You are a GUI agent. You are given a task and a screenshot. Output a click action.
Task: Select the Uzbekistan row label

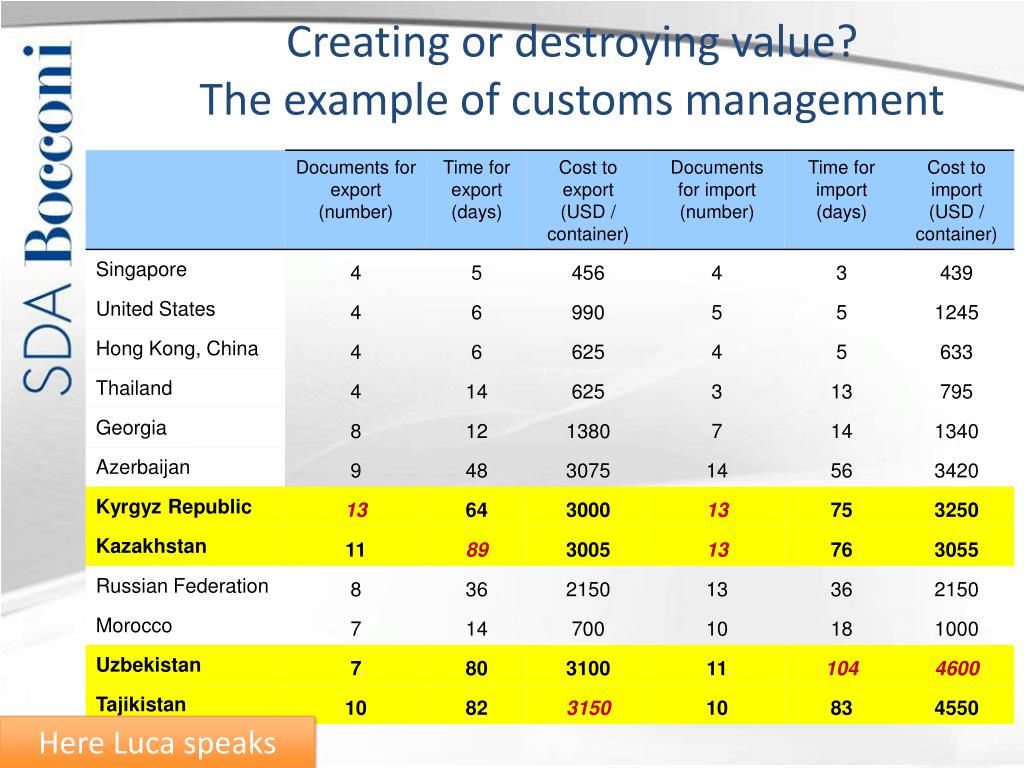click(x=148, y=665)
